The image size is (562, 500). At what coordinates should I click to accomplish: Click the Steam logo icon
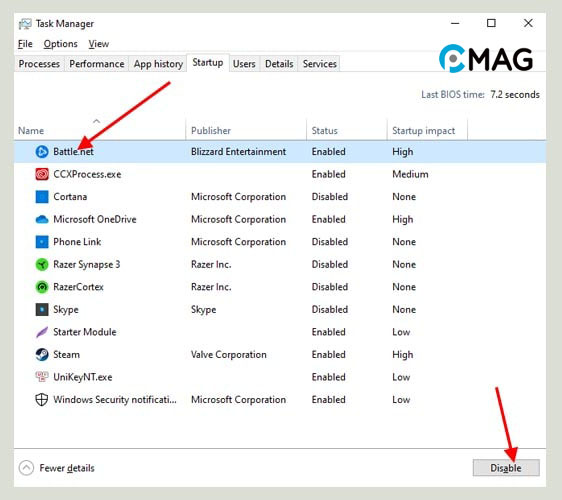pos(42,355)
